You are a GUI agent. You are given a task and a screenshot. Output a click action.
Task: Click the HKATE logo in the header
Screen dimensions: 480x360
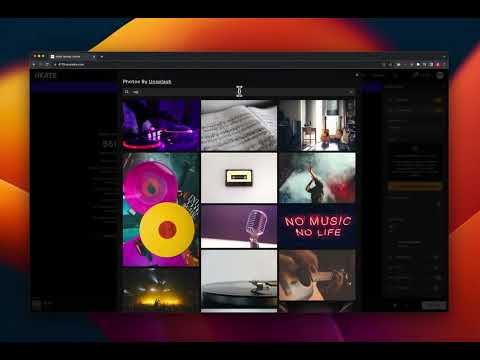click(45, 75)
